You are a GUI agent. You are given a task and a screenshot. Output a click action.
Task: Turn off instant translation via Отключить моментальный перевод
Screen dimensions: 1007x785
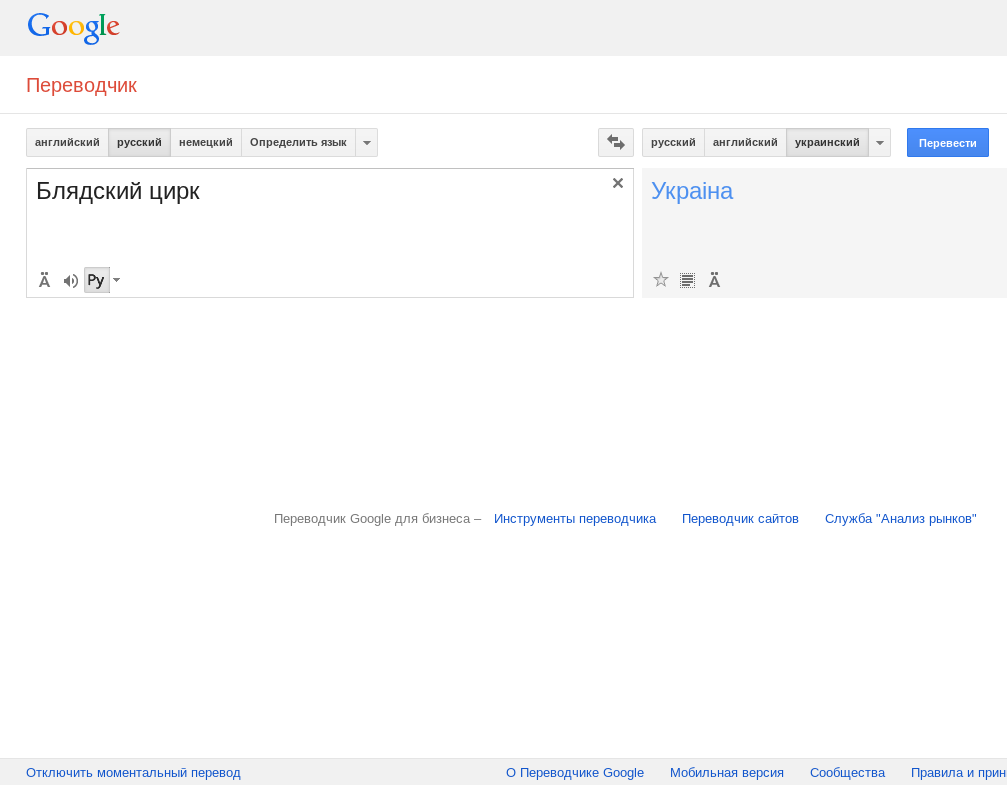pyautogui.click(x=133, y=772)
